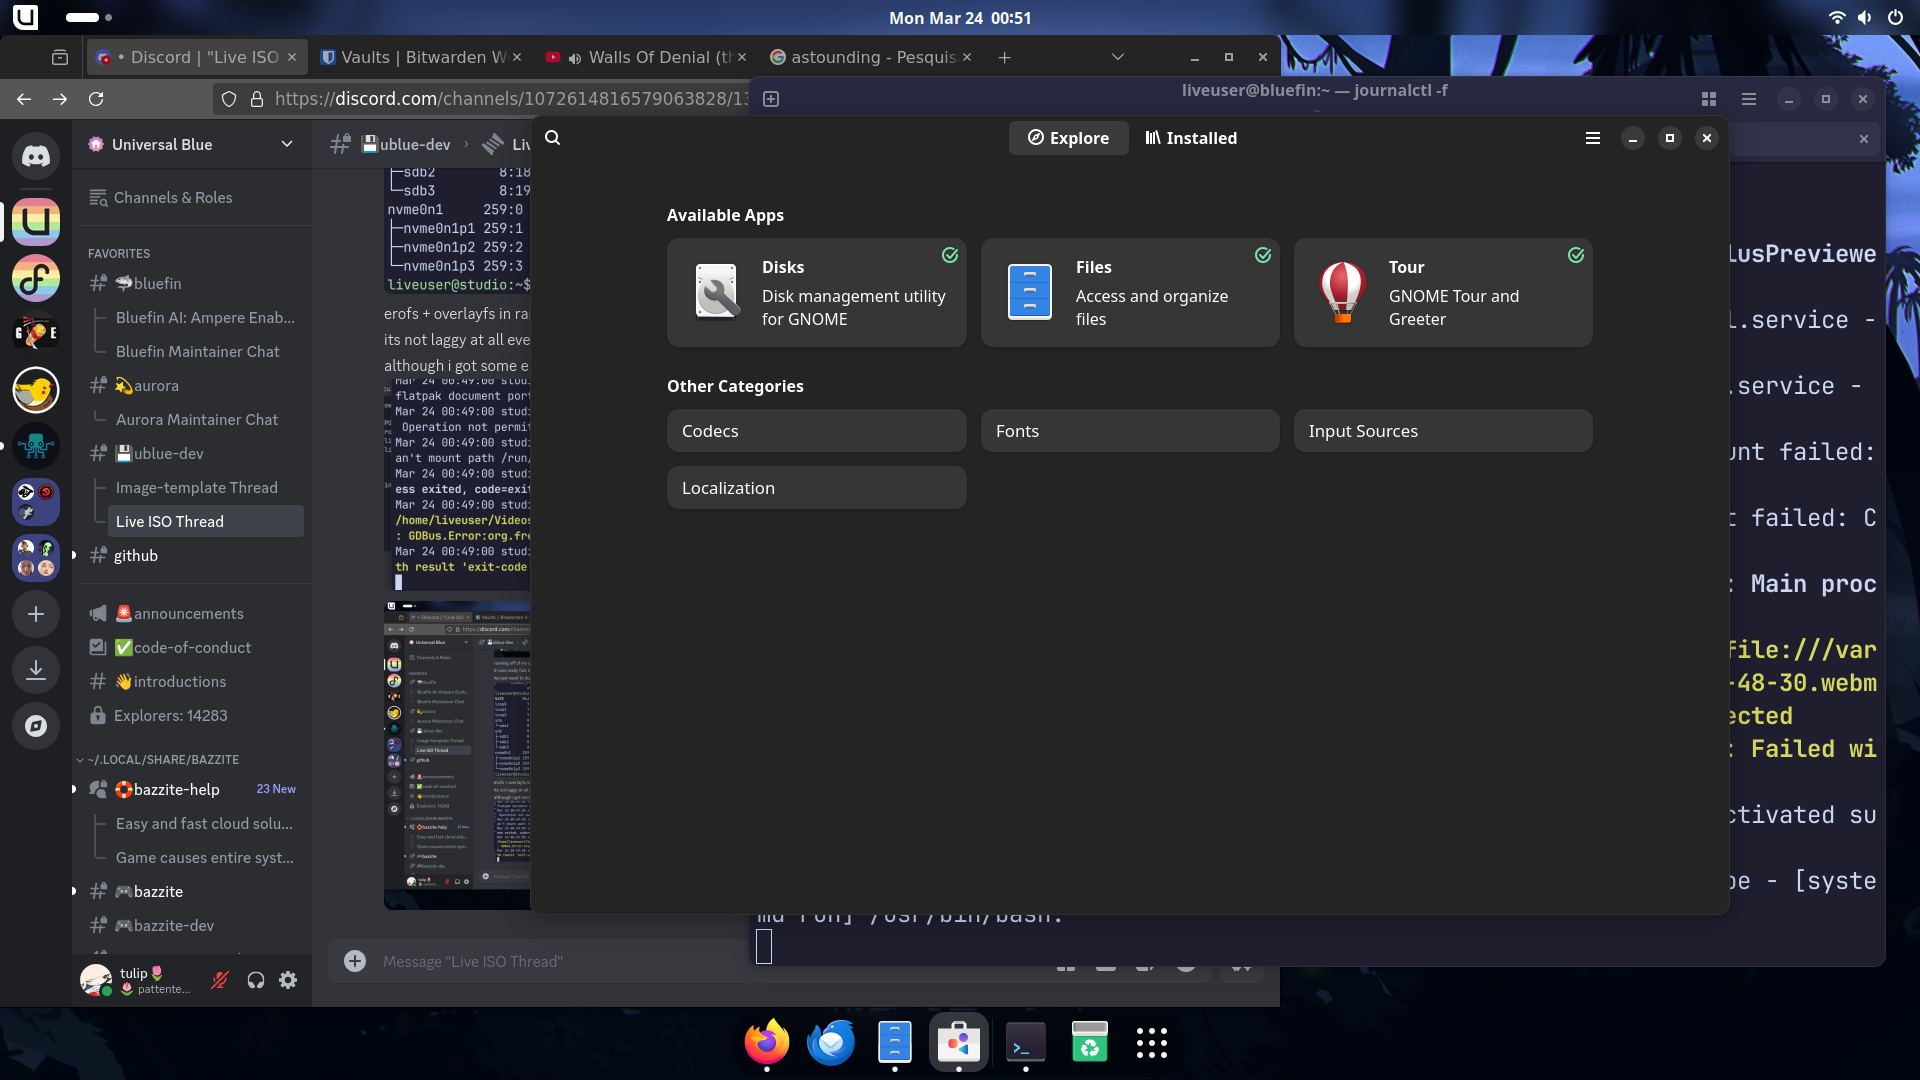This screenshot has height=1080, width=1920.
Task: Switch to the Installed tab
Action: (1191, 138)
